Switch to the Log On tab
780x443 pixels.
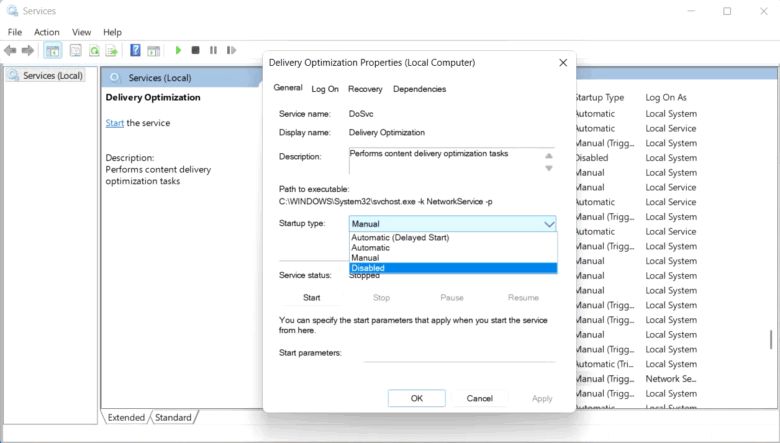click(325, 89)
